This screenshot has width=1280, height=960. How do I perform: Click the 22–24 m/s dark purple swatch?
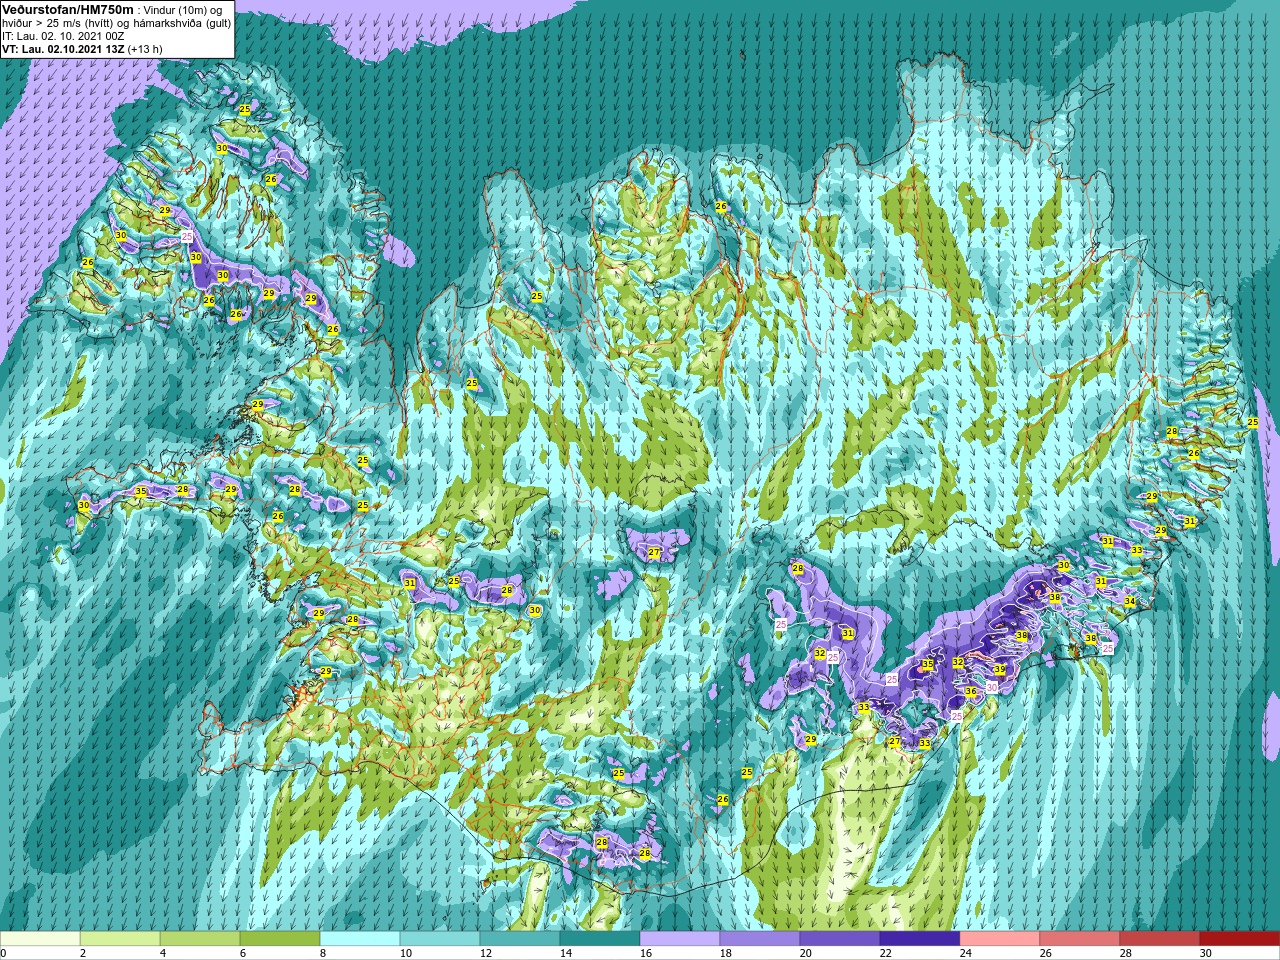[920, 939]
